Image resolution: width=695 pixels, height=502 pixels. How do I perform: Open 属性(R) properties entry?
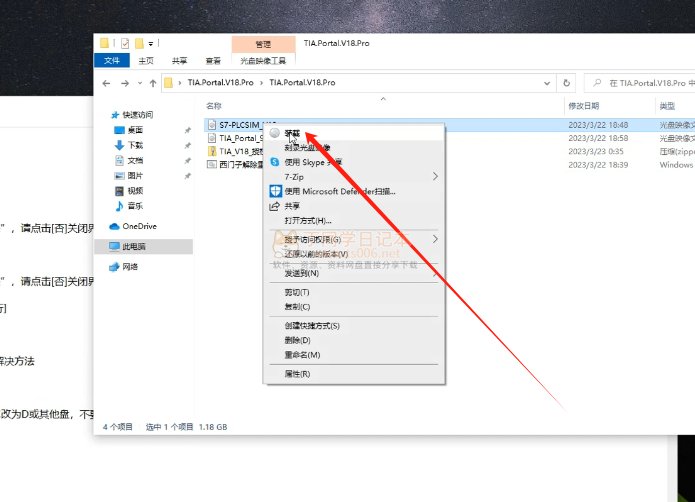[x=355, y=374]
